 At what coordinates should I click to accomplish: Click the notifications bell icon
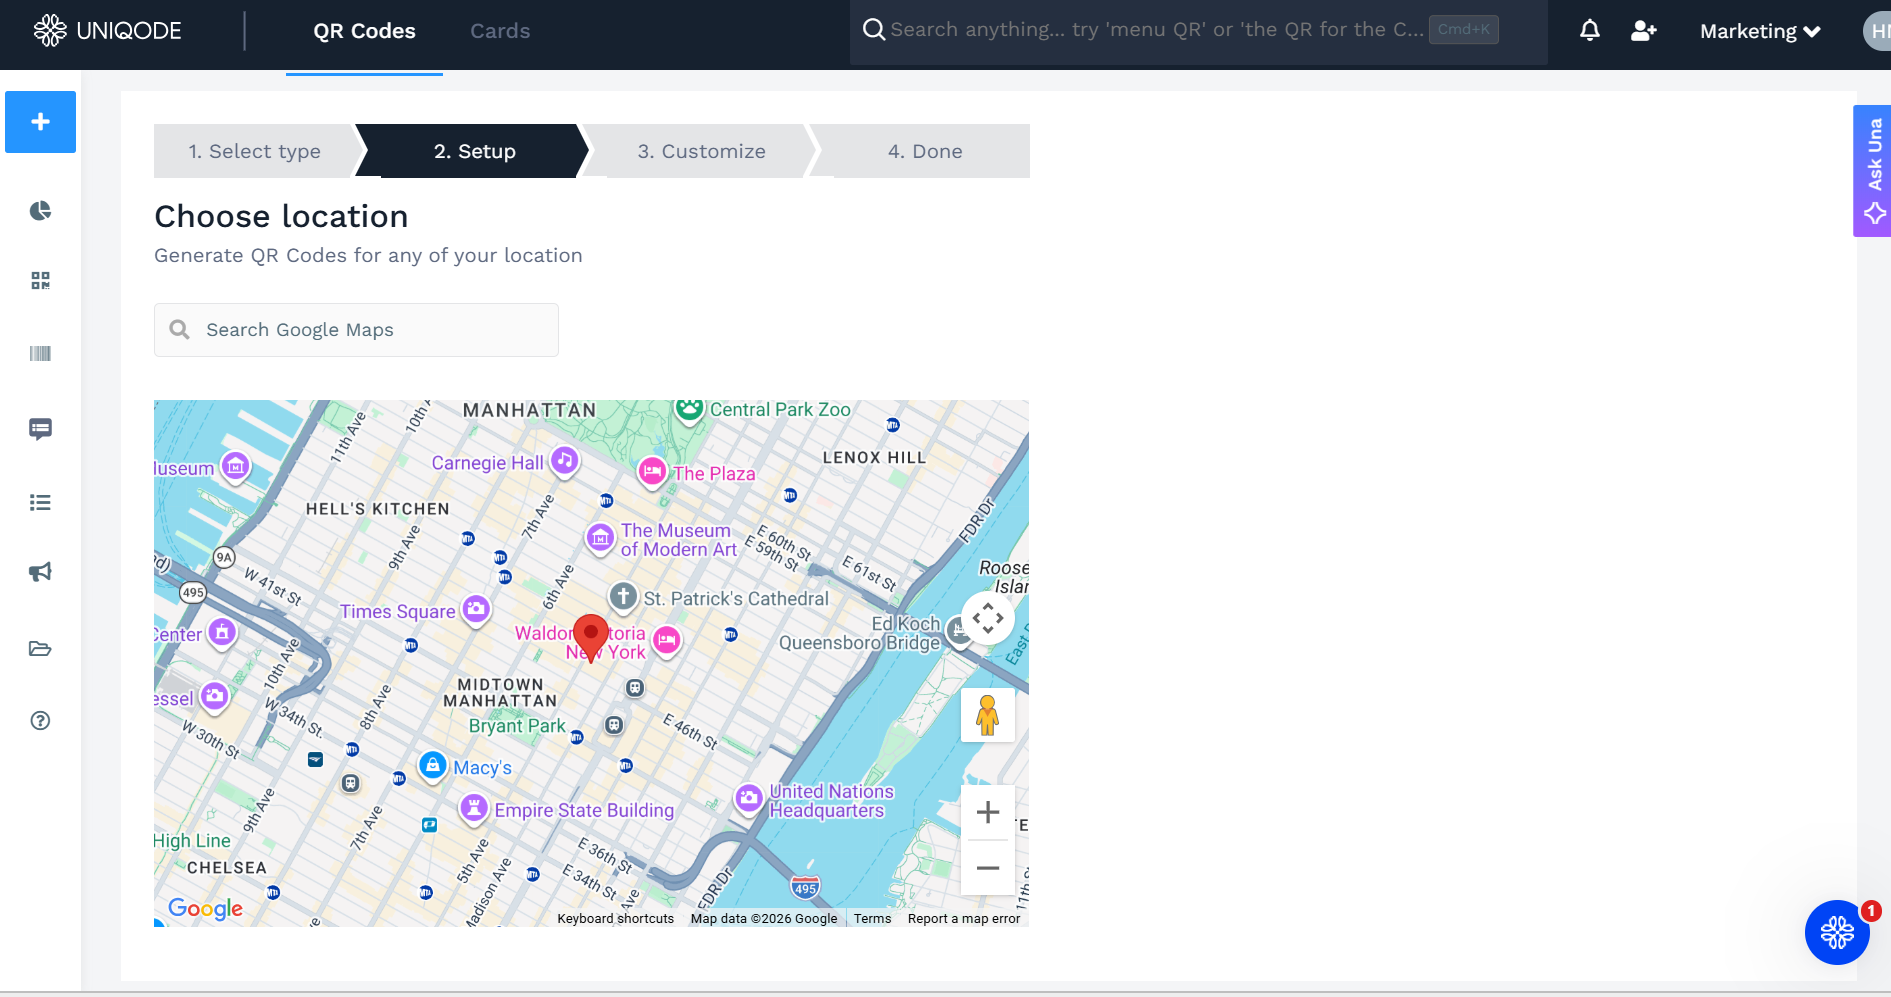(1590, 31)
